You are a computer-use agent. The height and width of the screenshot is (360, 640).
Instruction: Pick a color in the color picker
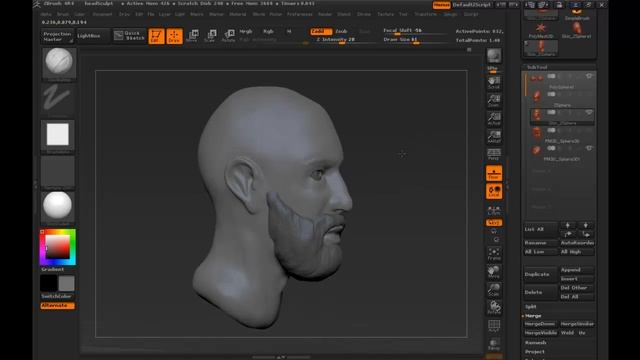click(58, 247)
